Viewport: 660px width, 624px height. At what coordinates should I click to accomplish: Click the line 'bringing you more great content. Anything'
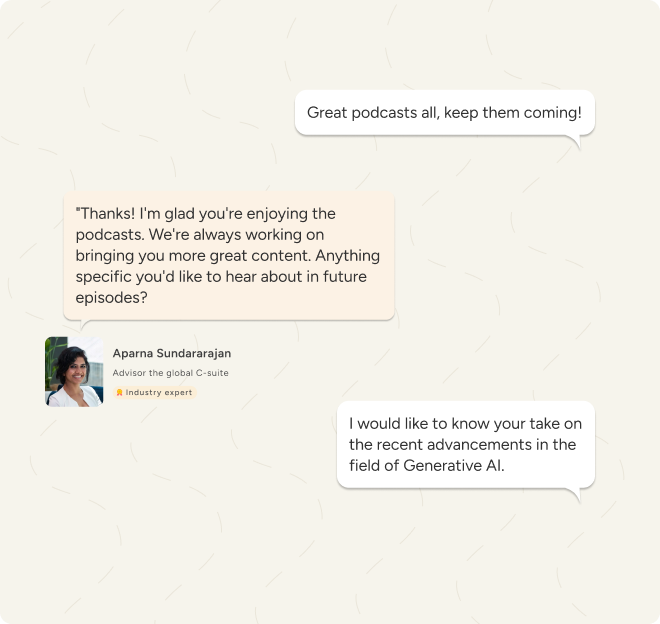pos(228,256)
